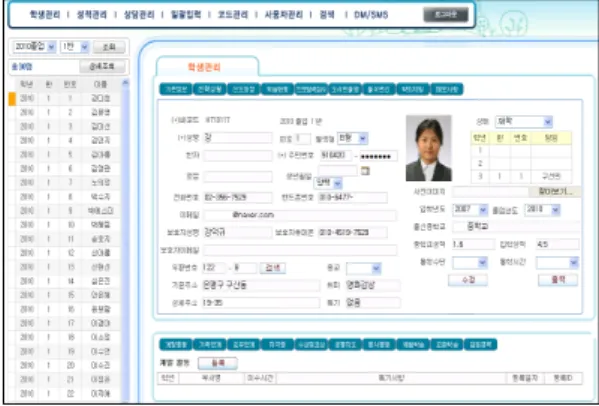Click the 이름 column header in student list
The width and height of the screenshot is (599, 406).
pos(100,84)
